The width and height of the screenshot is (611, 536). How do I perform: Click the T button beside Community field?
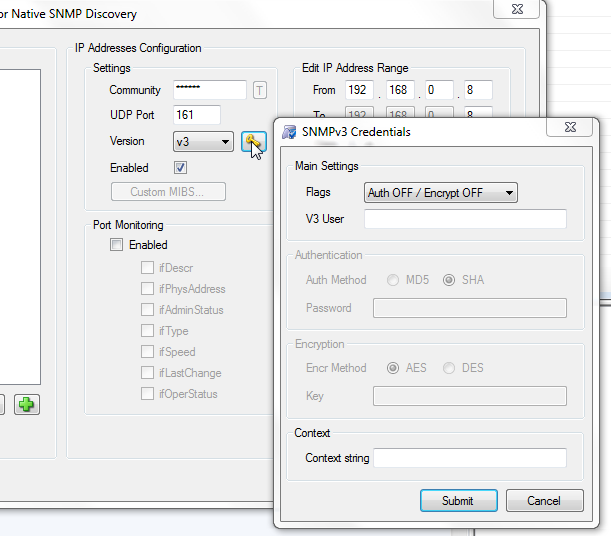260,90
